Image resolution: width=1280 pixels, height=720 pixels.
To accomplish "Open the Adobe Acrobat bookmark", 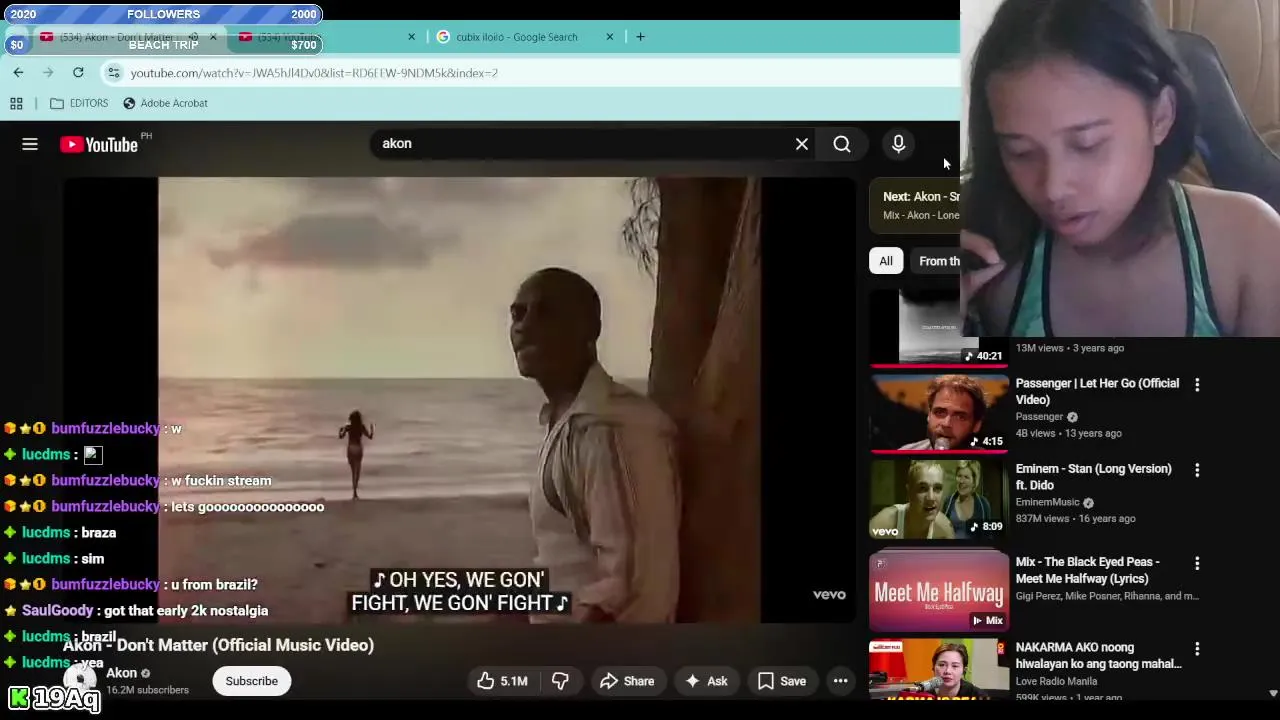I will coord(165,103).
